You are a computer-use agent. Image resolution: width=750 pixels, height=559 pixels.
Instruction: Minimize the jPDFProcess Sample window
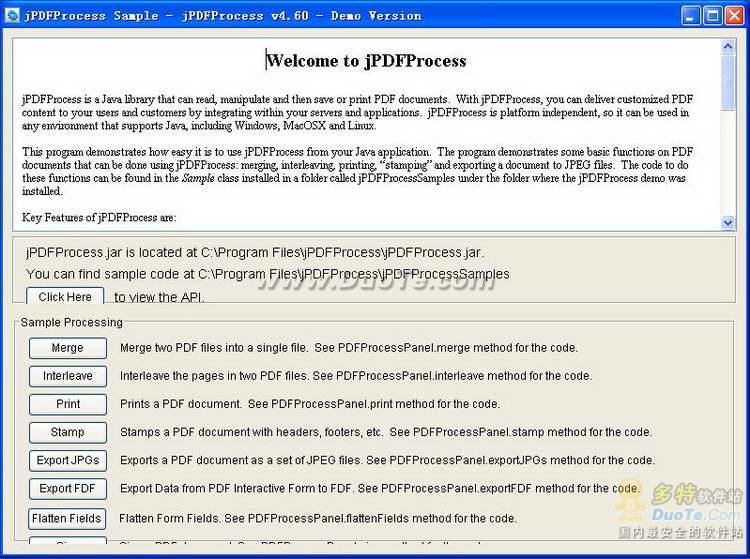(x=690, y=16)
